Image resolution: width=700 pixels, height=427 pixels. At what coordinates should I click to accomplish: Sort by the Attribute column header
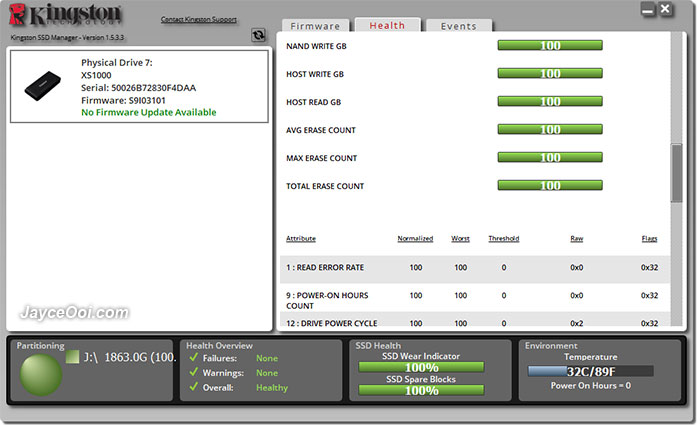tap(301, 239)
